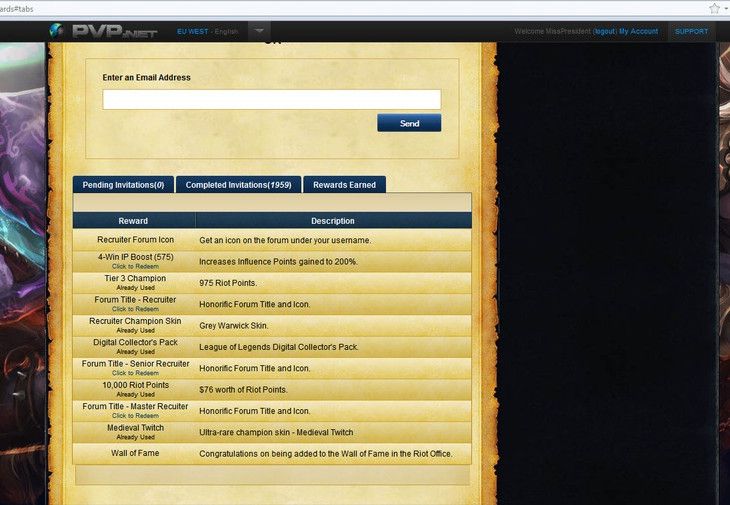Viewport: 730px width, 505px height.
Task: Select Digital Collector's Pack reward cell
Action: tap(135, 347)
